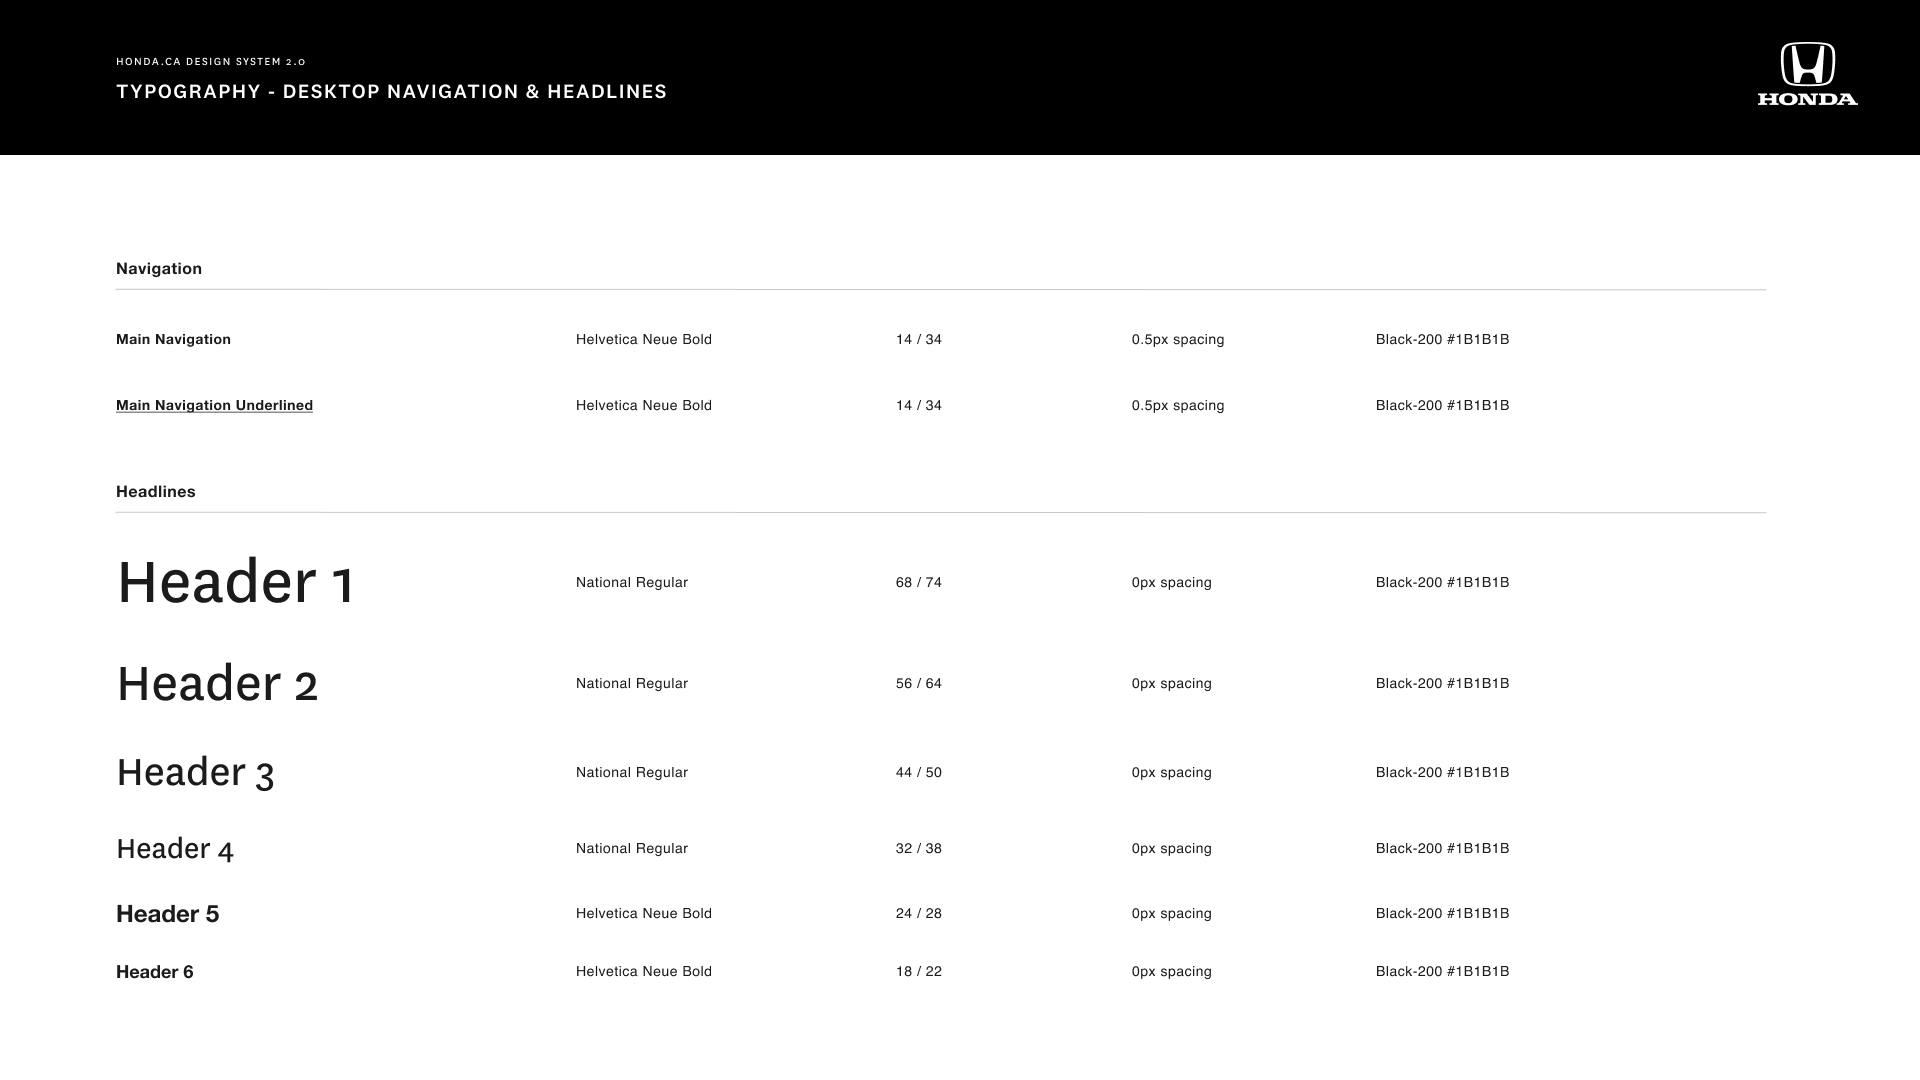
Task: Click 'Black-200 #1B1B1B' in the Main Navigation row
Action: (1443, 340)
